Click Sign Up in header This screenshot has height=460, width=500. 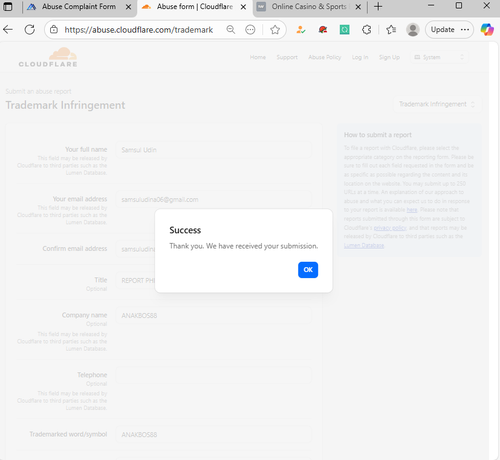tap(389, 57)
